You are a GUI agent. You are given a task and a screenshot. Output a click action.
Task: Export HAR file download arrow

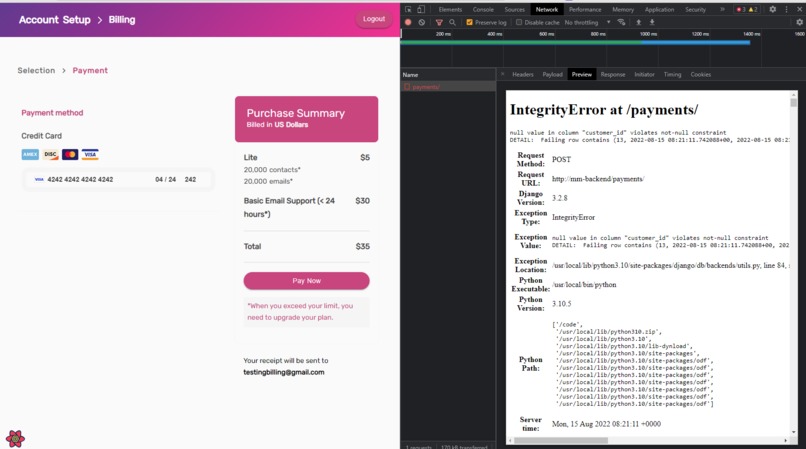(x=652, y=23)
